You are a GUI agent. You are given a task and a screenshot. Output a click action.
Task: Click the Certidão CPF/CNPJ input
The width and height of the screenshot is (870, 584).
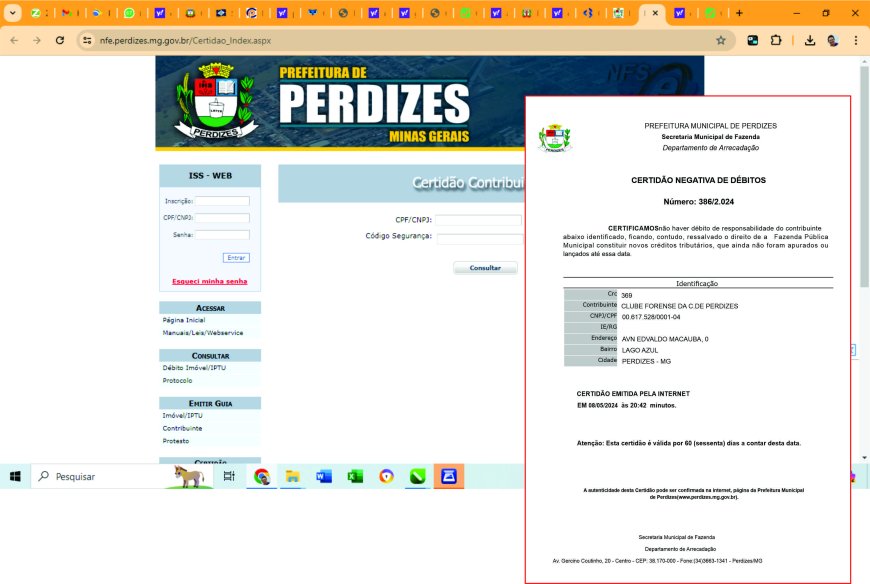click(x=478, y=220)
